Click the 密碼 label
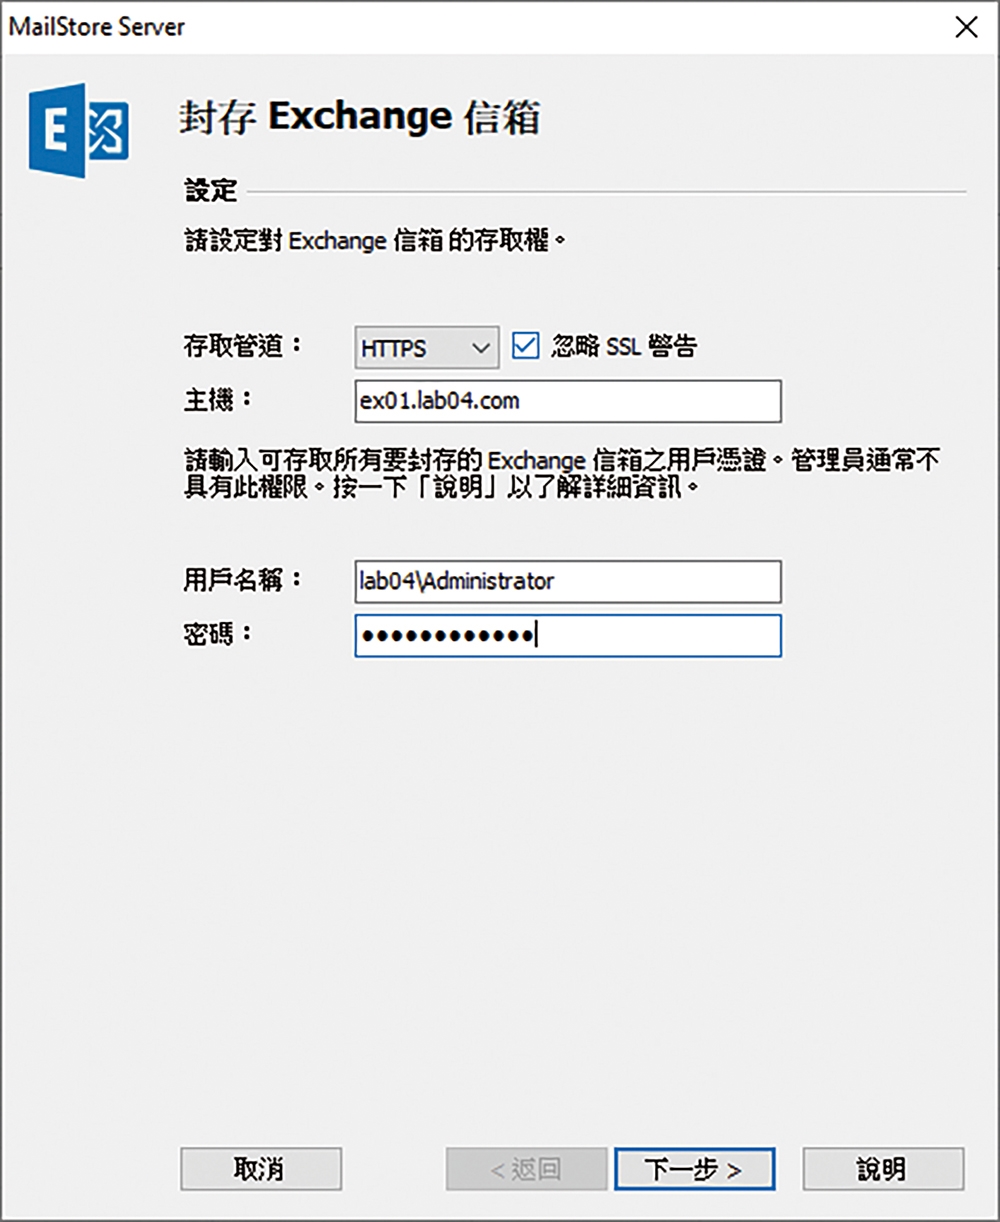This screenshot has width=1000, height=1222. (218, 634)
